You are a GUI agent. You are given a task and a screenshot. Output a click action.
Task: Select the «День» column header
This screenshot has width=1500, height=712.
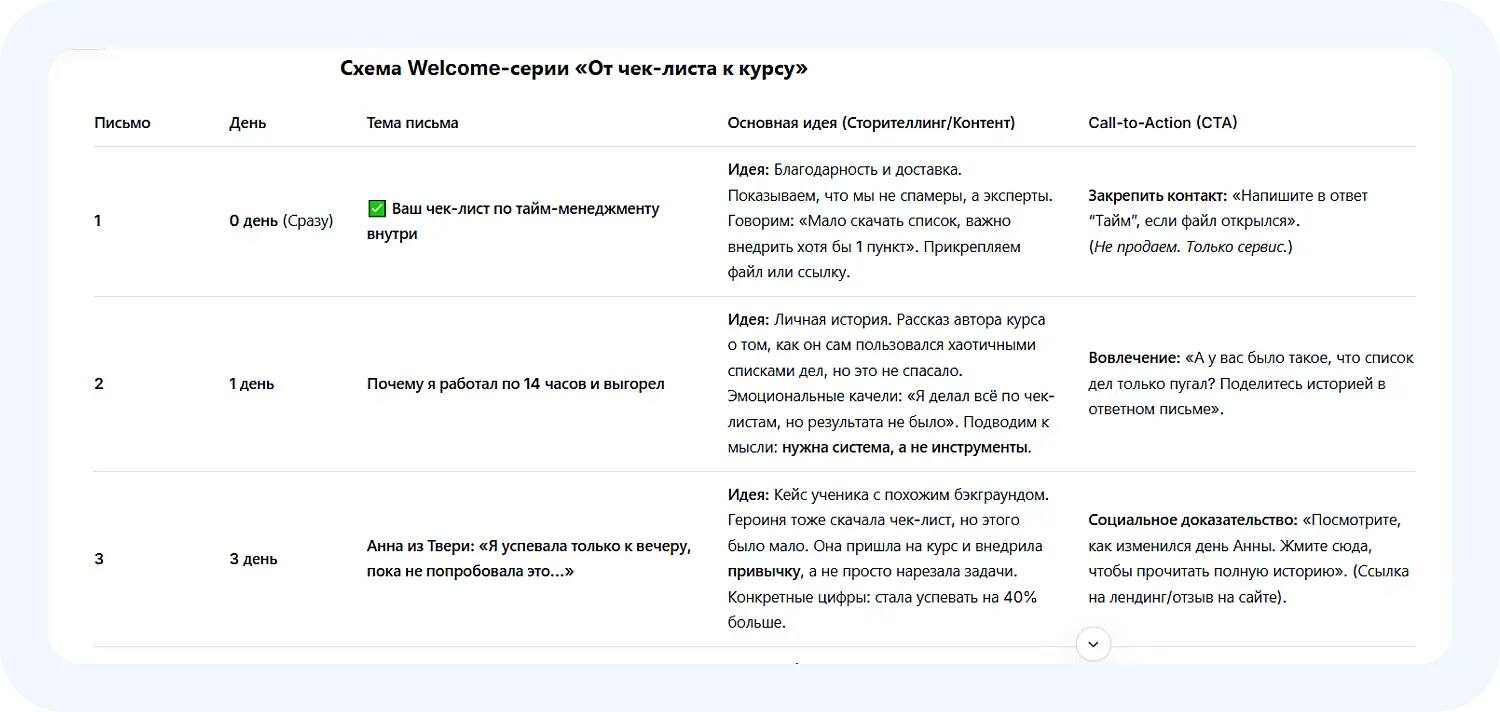point(246,122)
